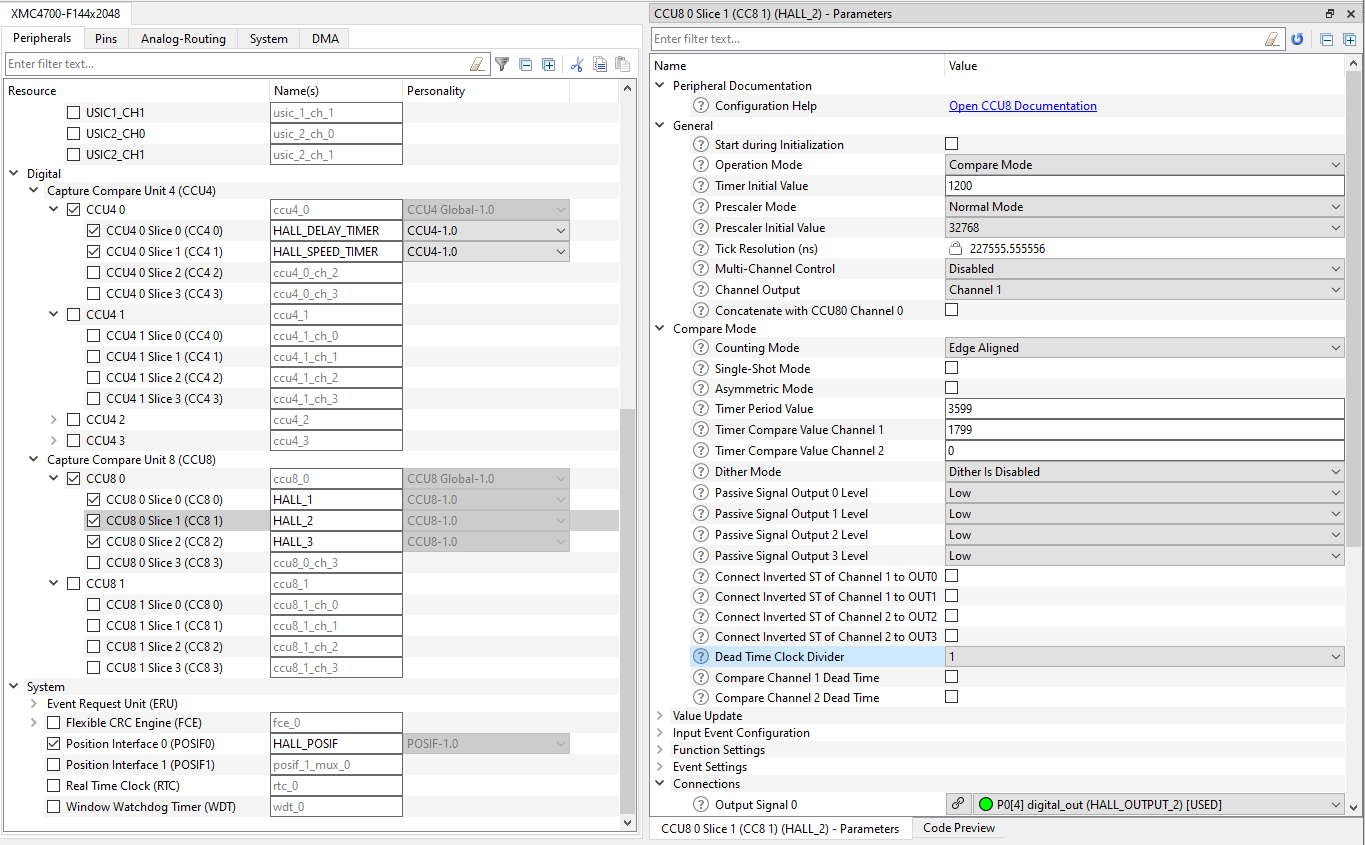Collapse the Compare Mode section

[660, 329]
